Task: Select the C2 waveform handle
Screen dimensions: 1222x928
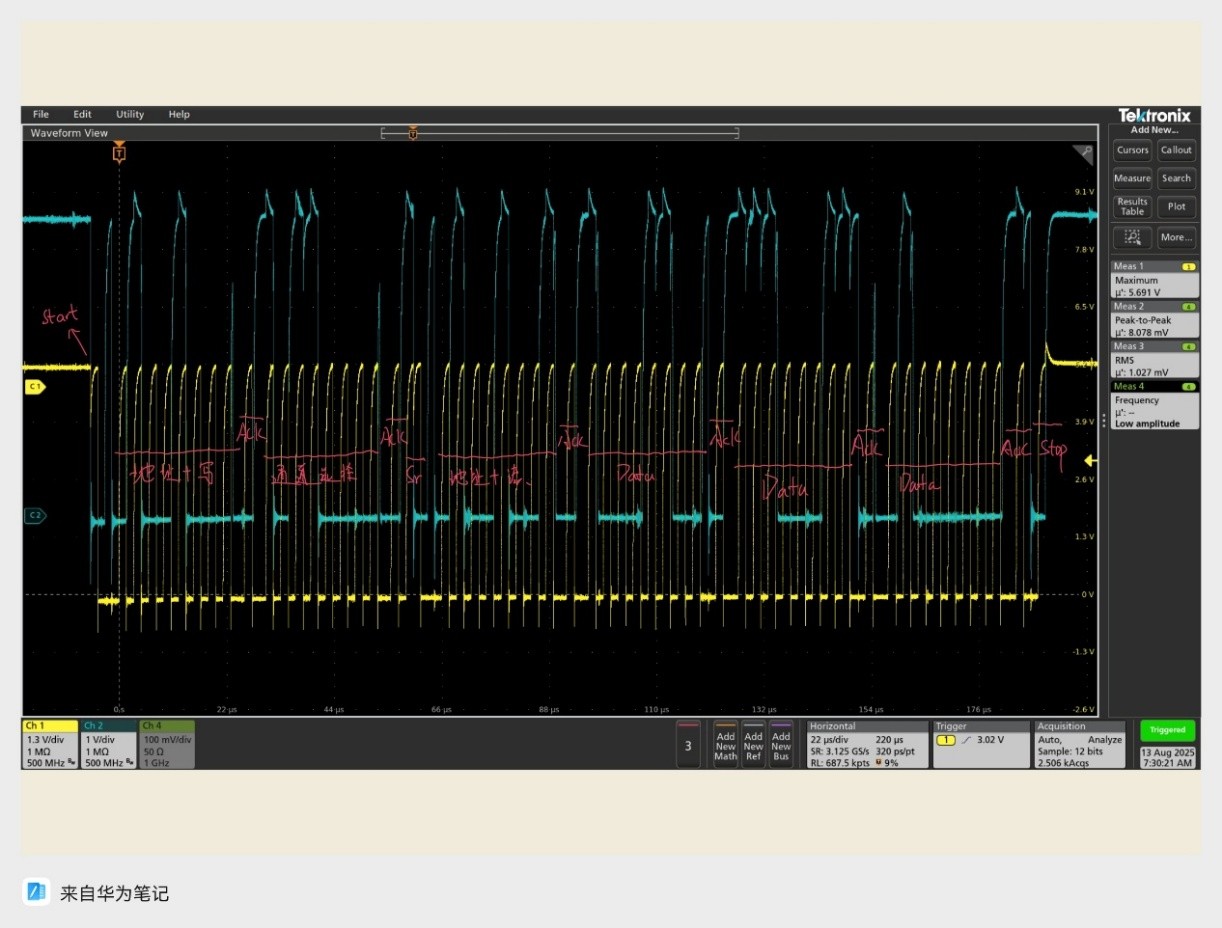Action: pyautogui.click(x=34, y=515)
